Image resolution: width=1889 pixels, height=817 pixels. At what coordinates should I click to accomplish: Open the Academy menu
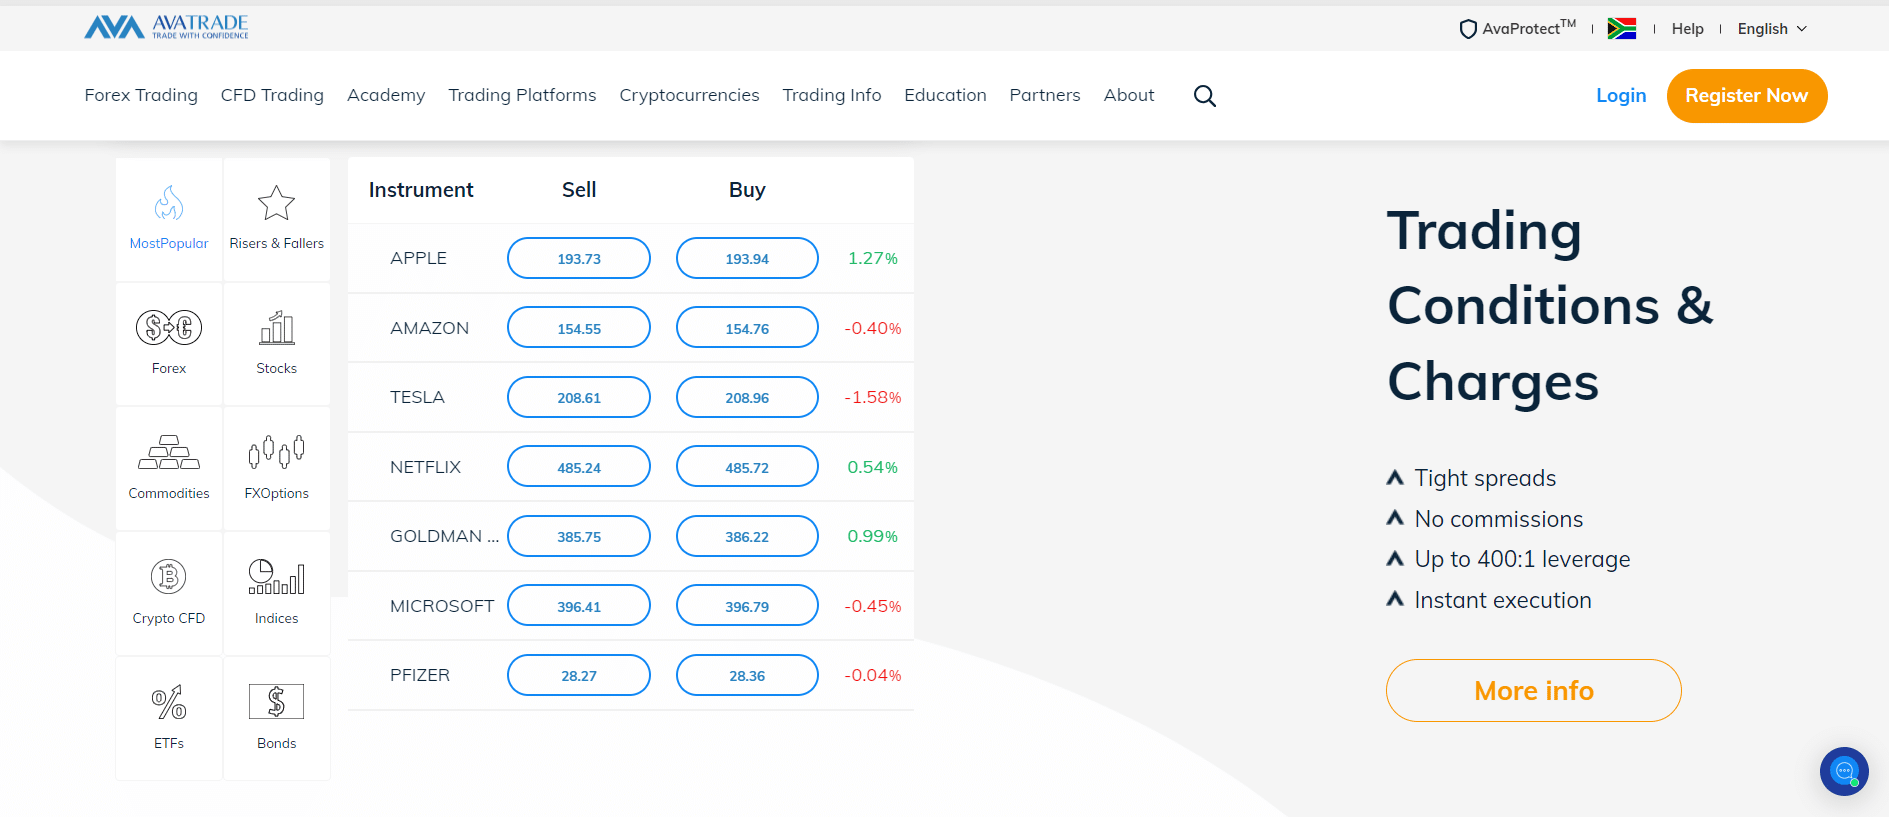[386, 95]
